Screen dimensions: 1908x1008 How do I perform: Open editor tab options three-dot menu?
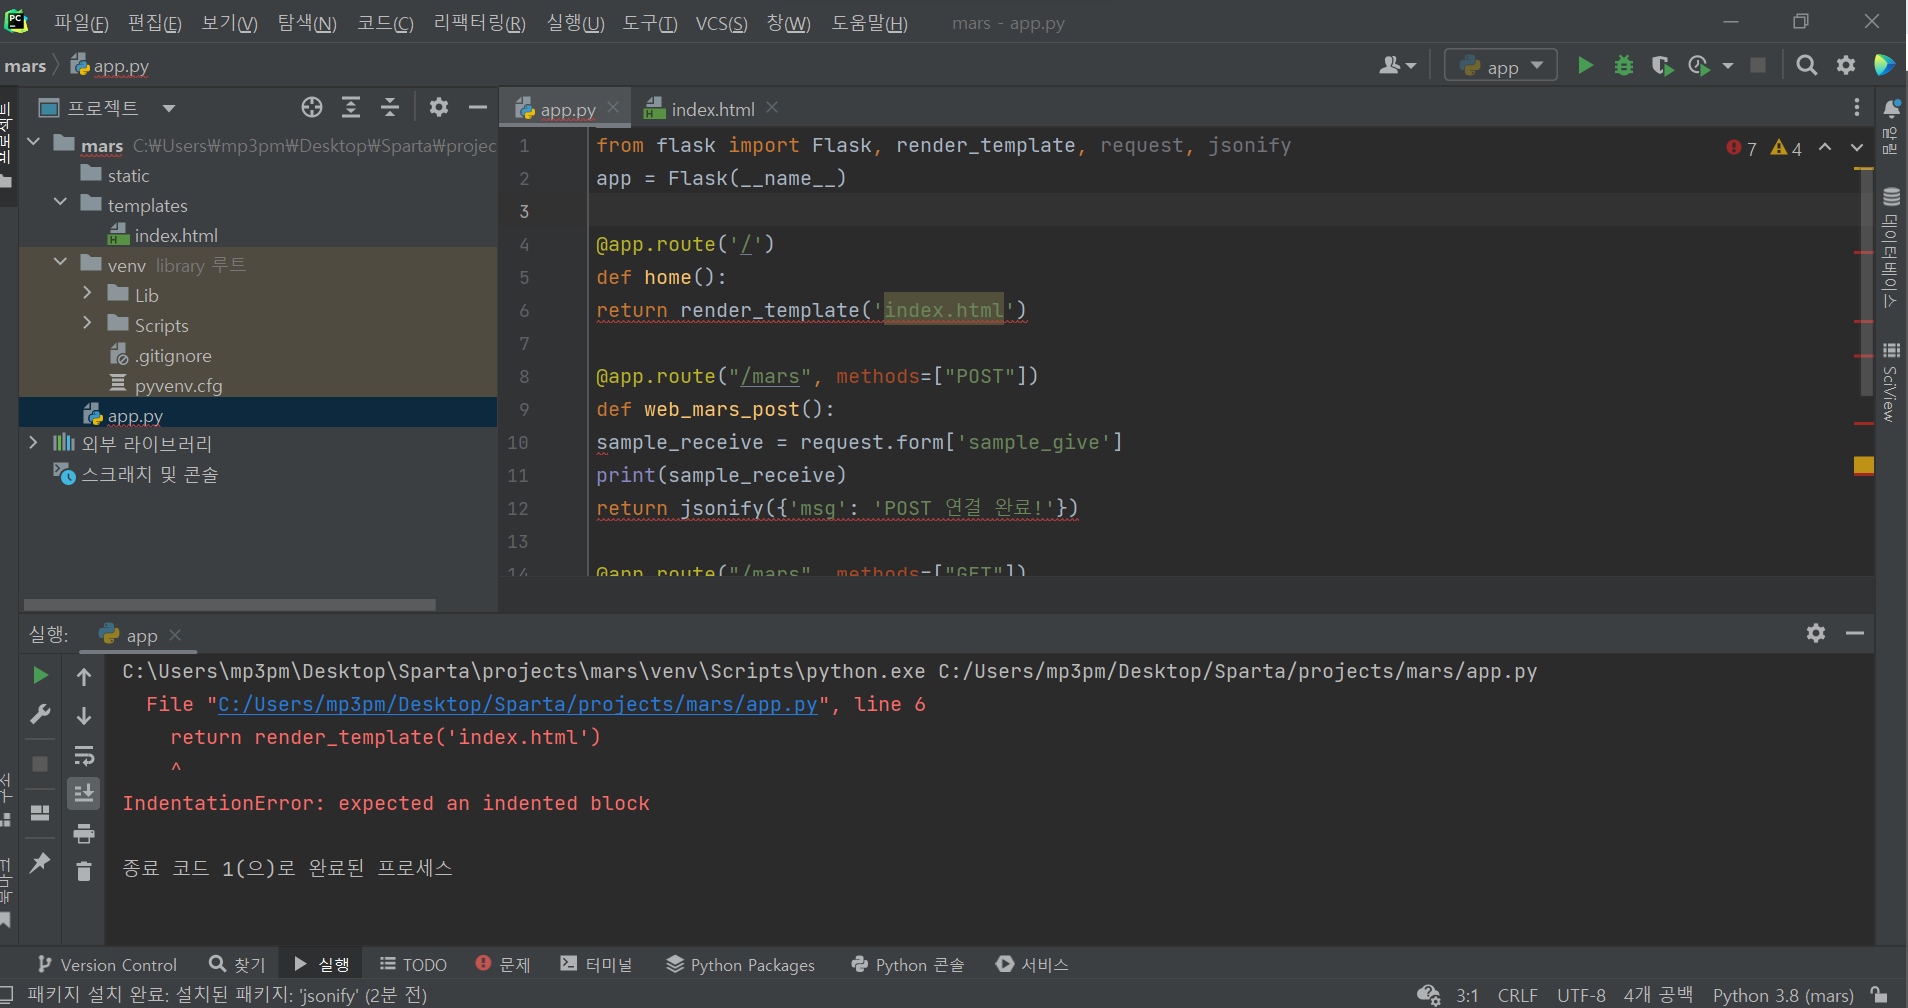(1856, 108)
